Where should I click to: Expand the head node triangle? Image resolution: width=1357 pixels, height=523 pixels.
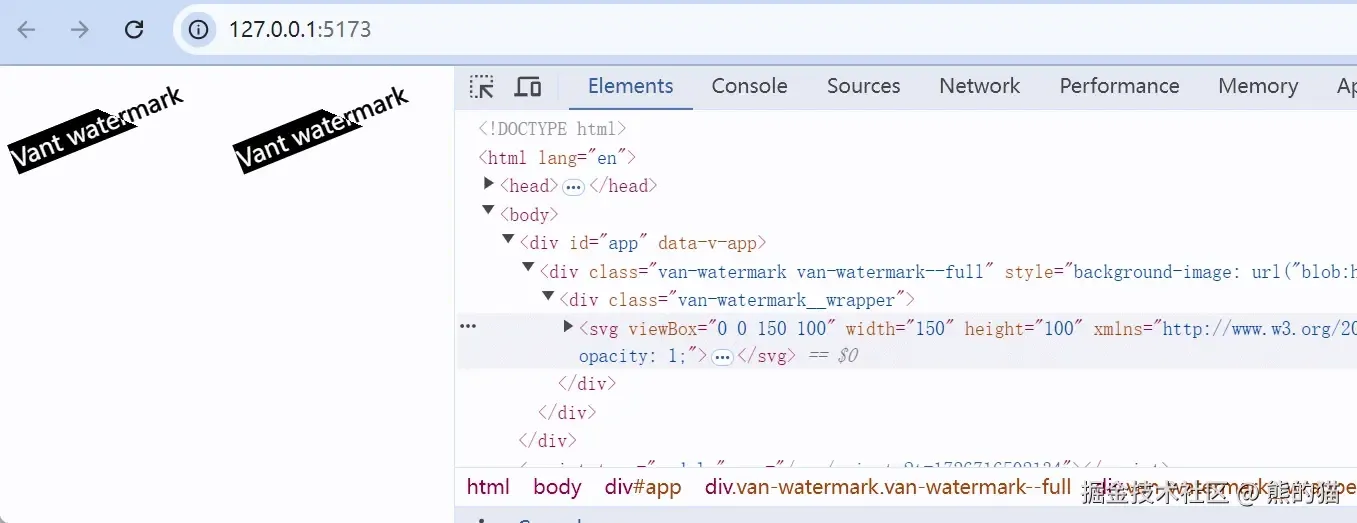tap(489, 184)
